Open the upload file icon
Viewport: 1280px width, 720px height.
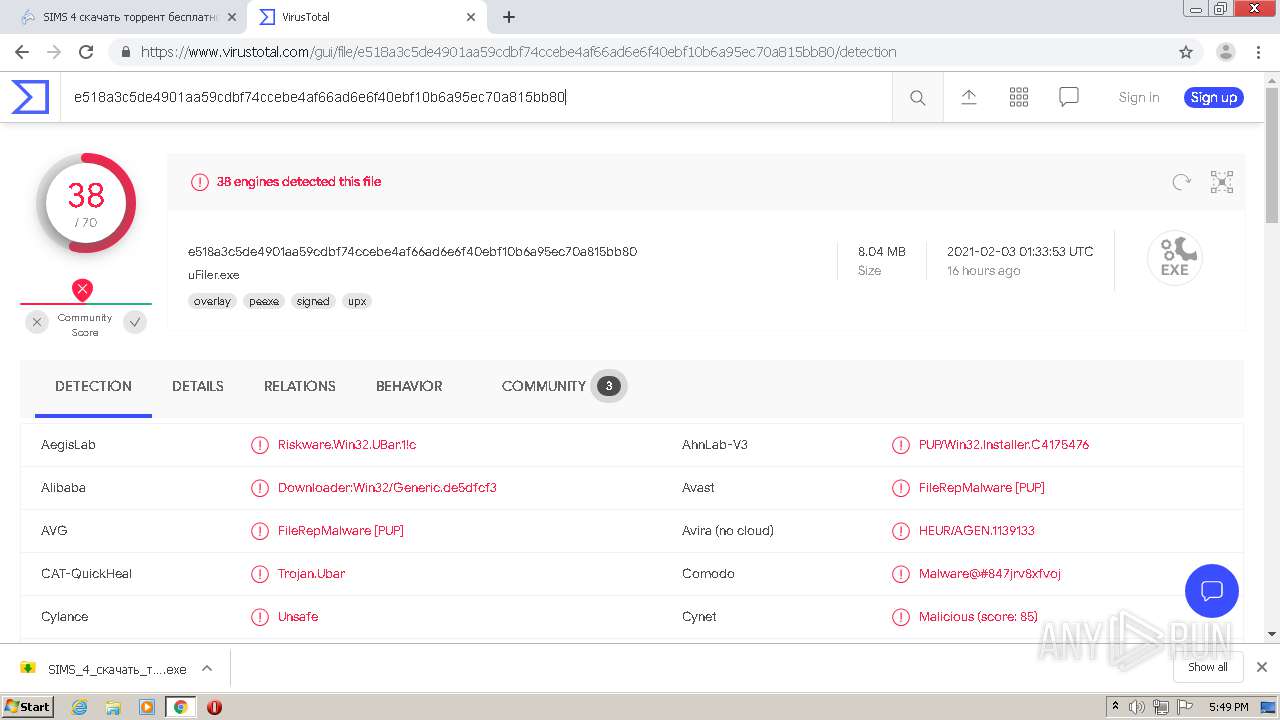point(968,97)
